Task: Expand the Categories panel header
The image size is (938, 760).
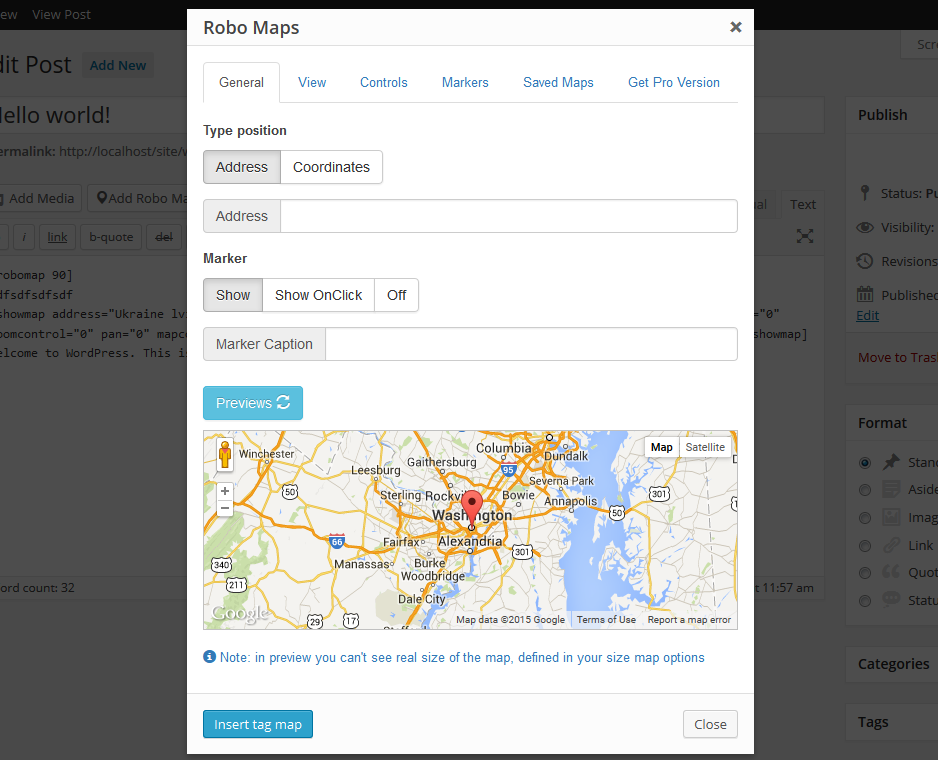Action: tap(892, 664)
